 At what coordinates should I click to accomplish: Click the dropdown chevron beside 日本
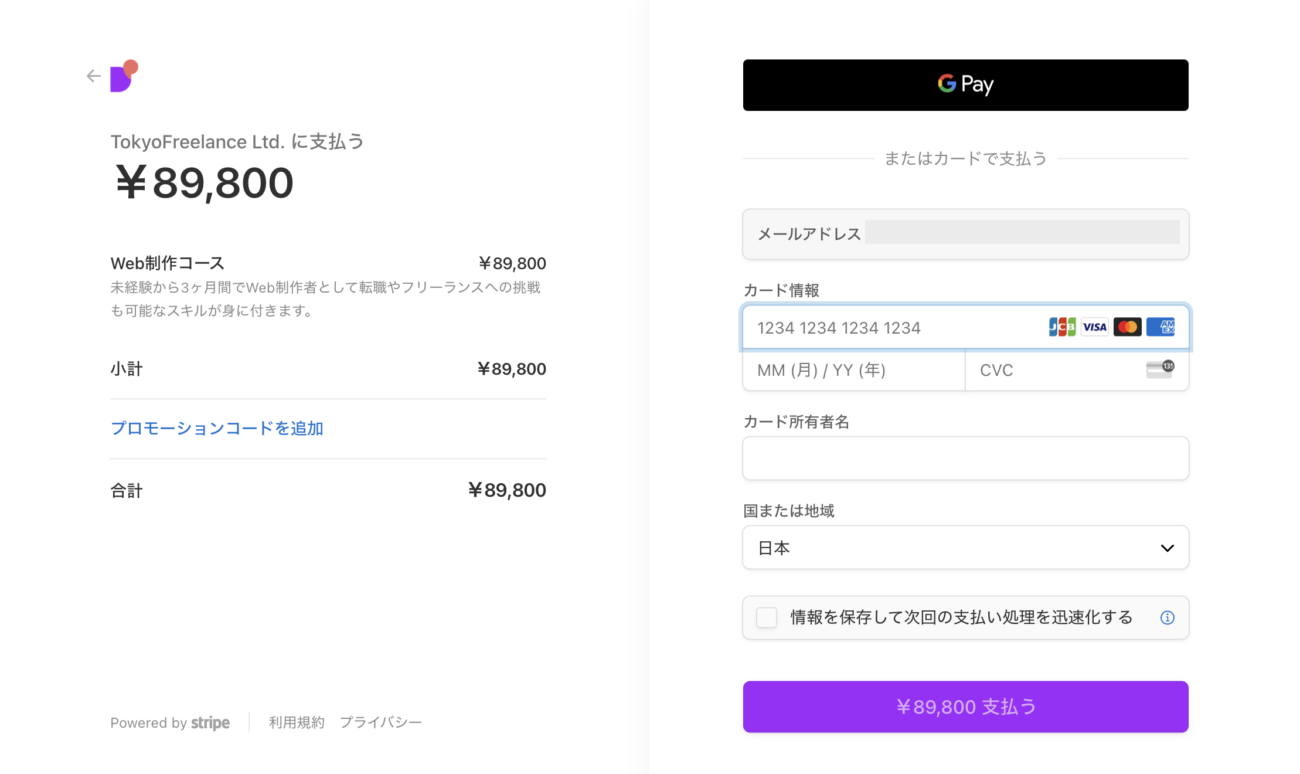coord(1167,548)
